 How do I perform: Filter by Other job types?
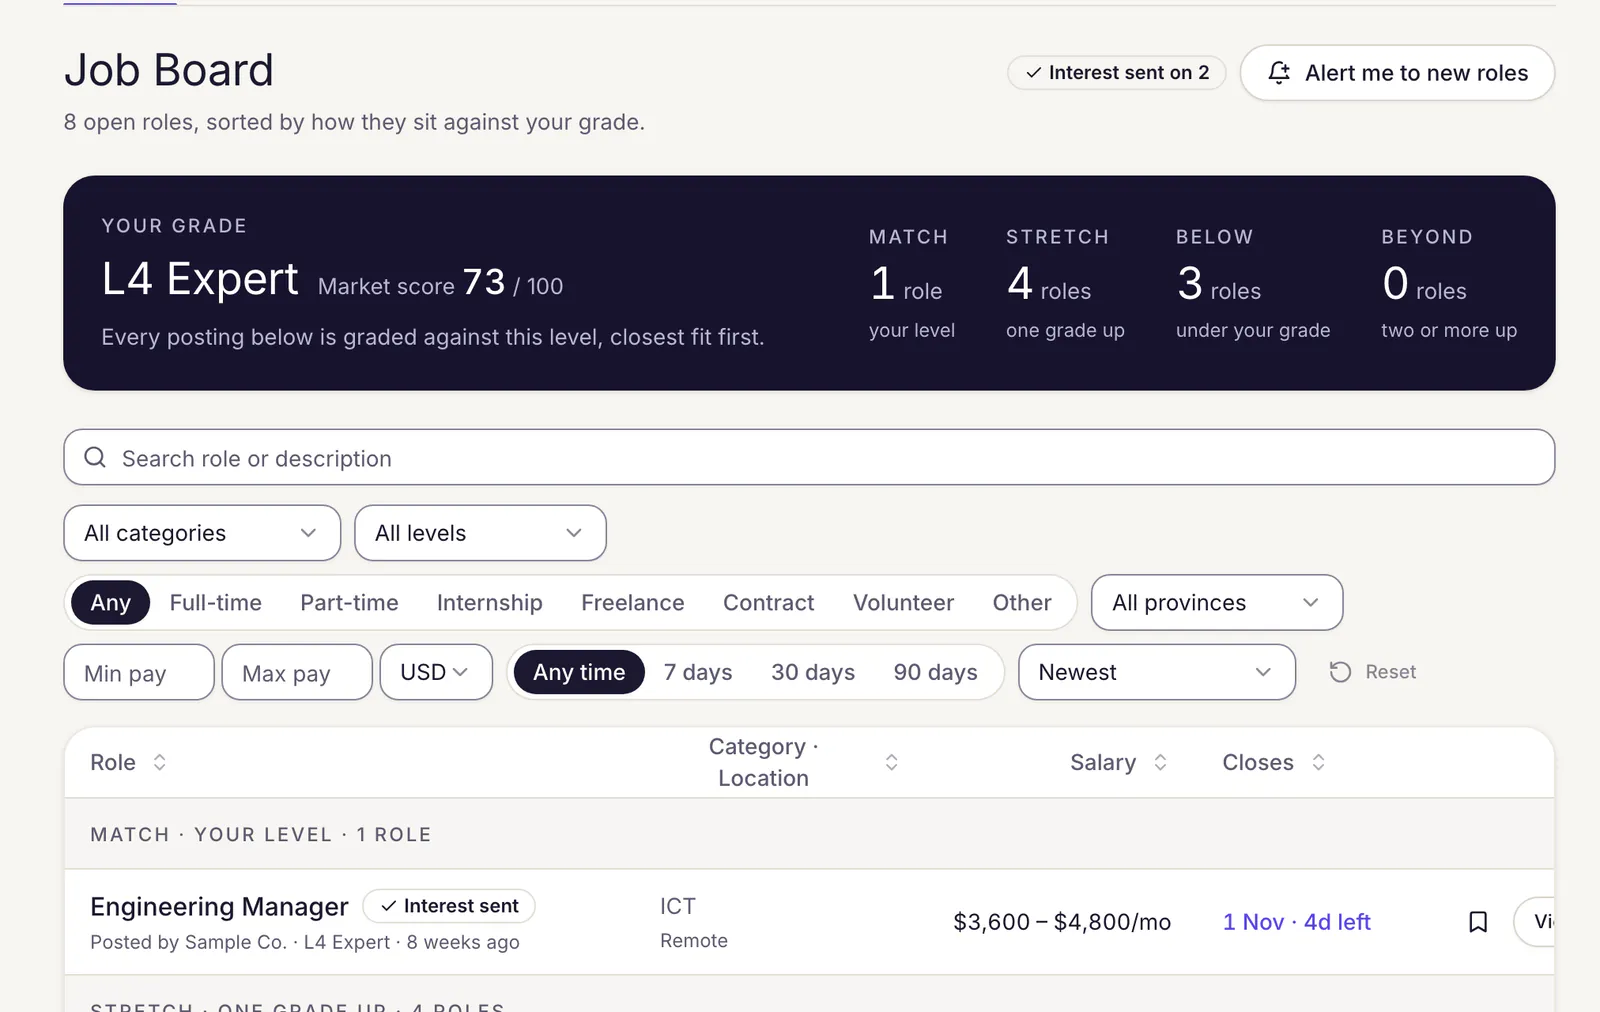pos(1022,603)
